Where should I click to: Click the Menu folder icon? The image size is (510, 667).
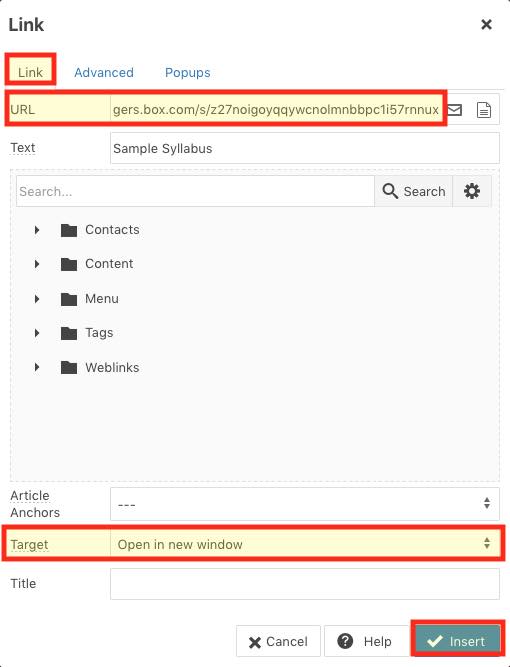(68, 299)
